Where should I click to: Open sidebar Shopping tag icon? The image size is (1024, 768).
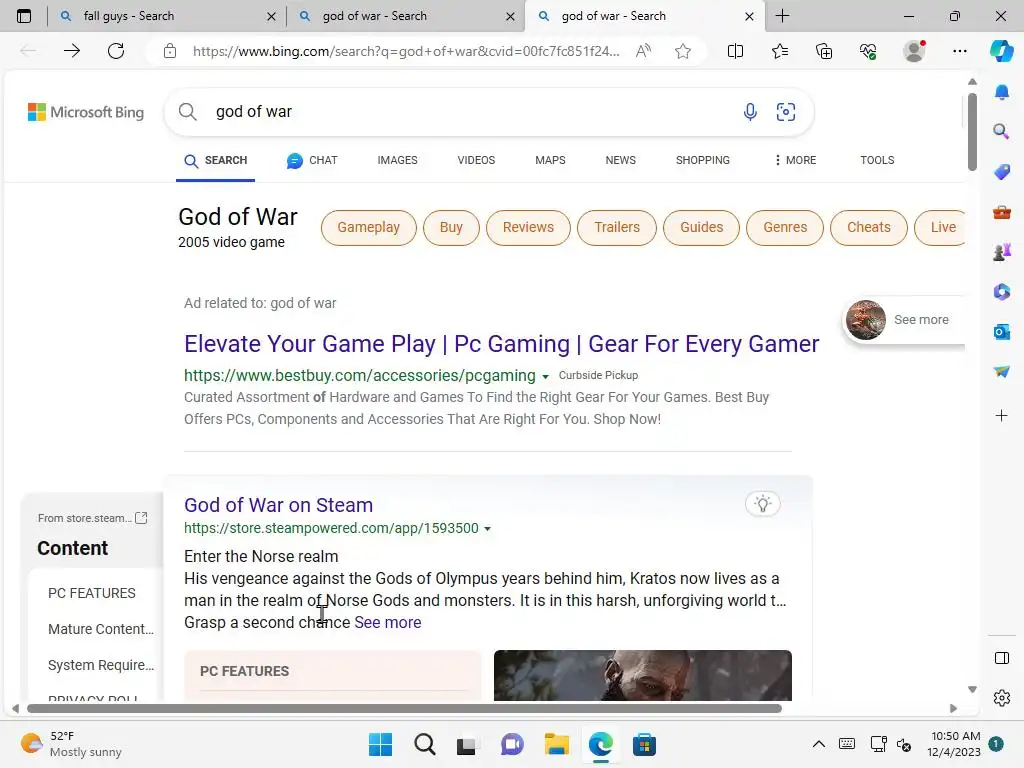click(1002, 172)
